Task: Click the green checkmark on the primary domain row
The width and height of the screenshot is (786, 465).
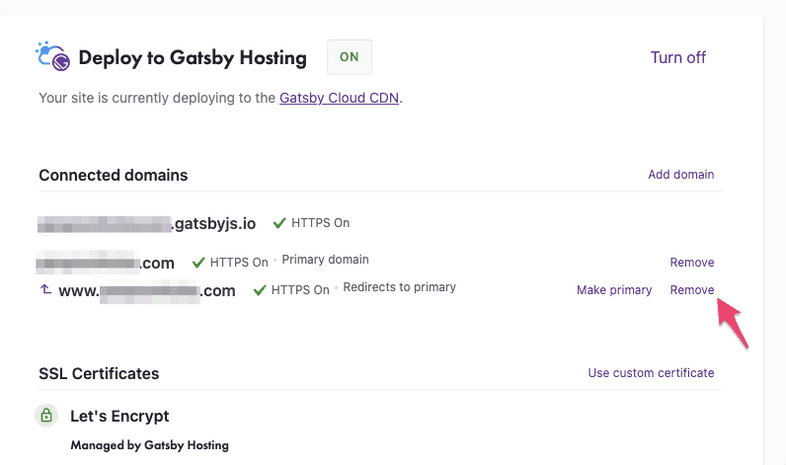Action: point(197,262)
